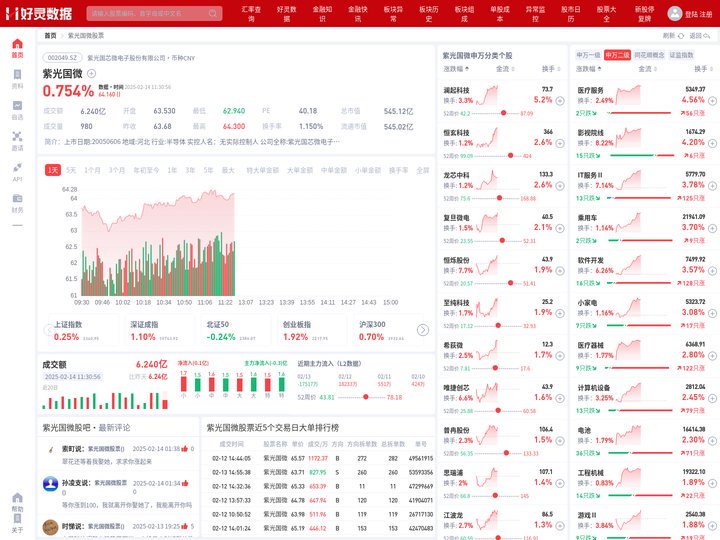Open 板块异常 in top menu
Viewport: 720px width, 540px height.
coord(393,13)
